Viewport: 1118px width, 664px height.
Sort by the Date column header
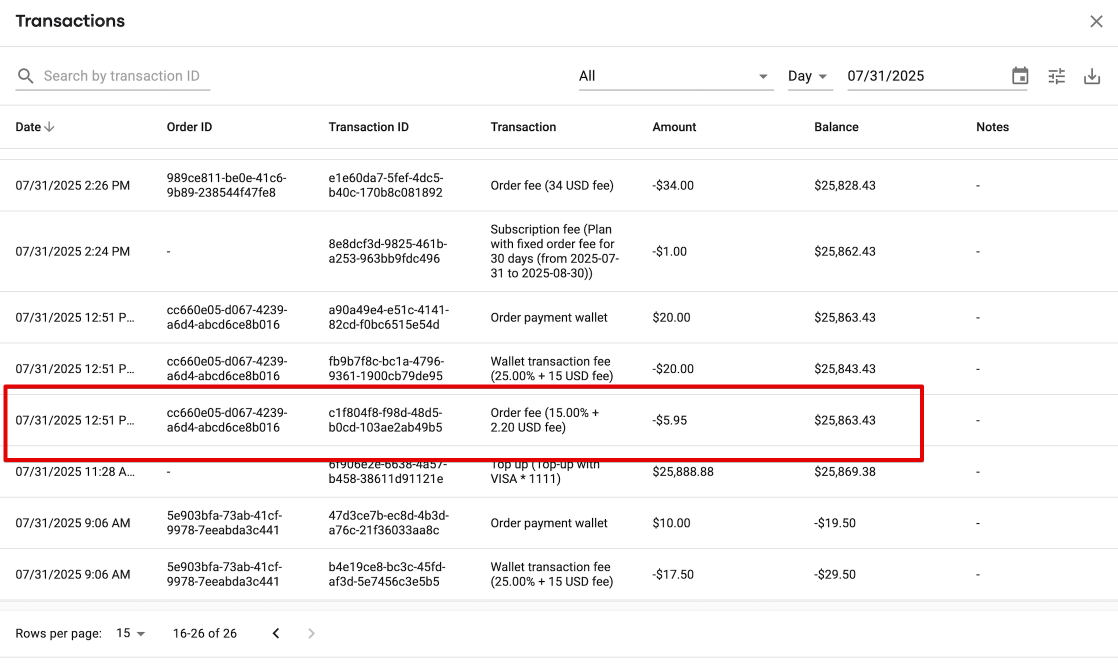[29, 127]
